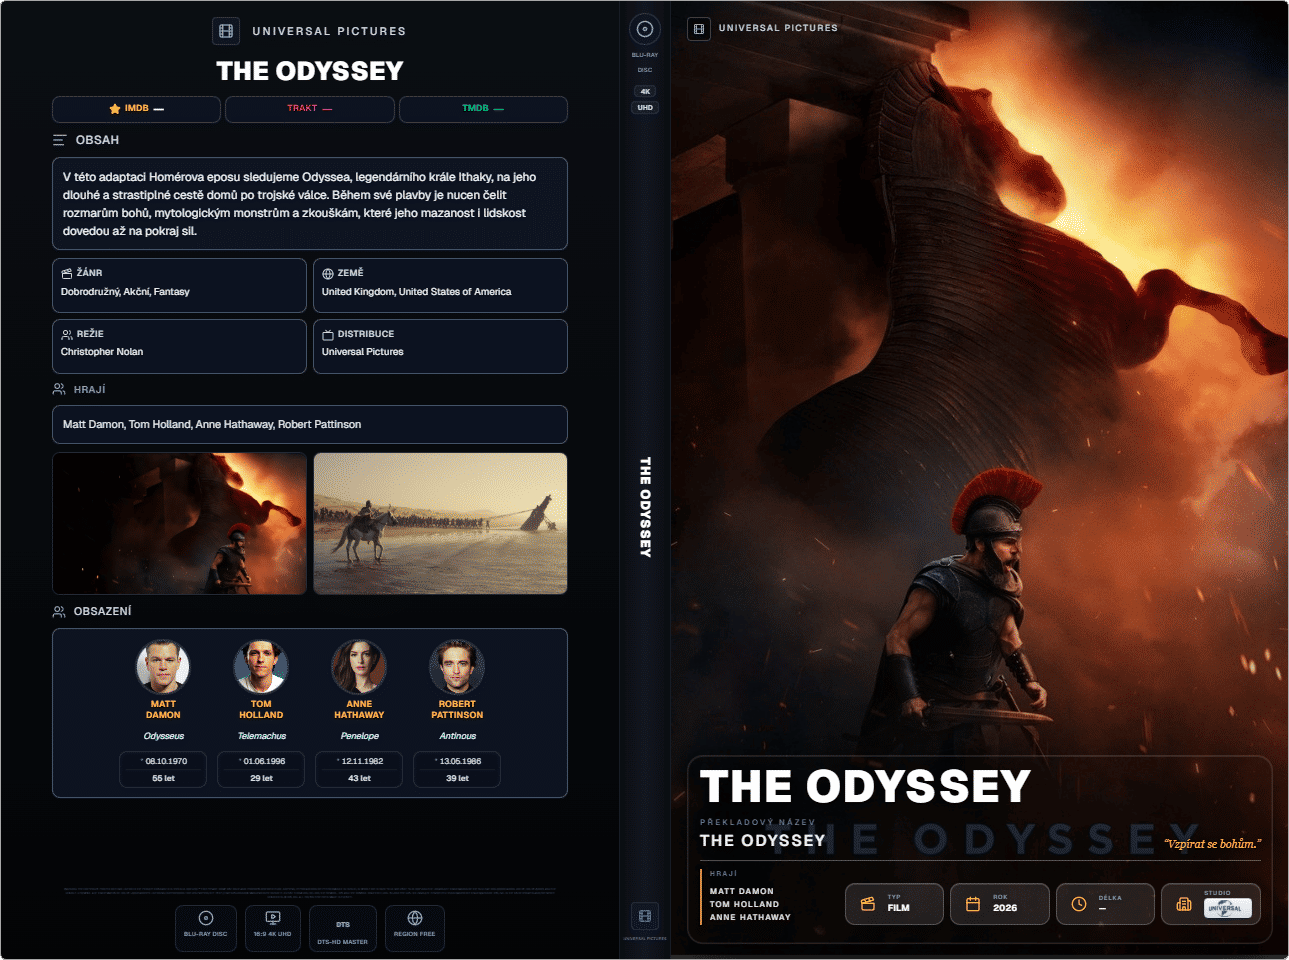Open the burning Trojan horse still thumbnail
This screenshot has width=1289, height=960.
180,524
